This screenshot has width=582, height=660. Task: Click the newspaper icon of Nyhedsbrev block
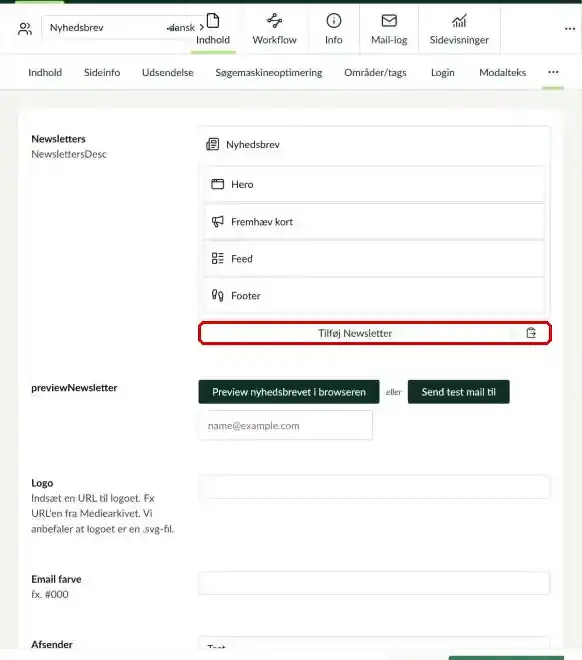click(x=213, y=144)
